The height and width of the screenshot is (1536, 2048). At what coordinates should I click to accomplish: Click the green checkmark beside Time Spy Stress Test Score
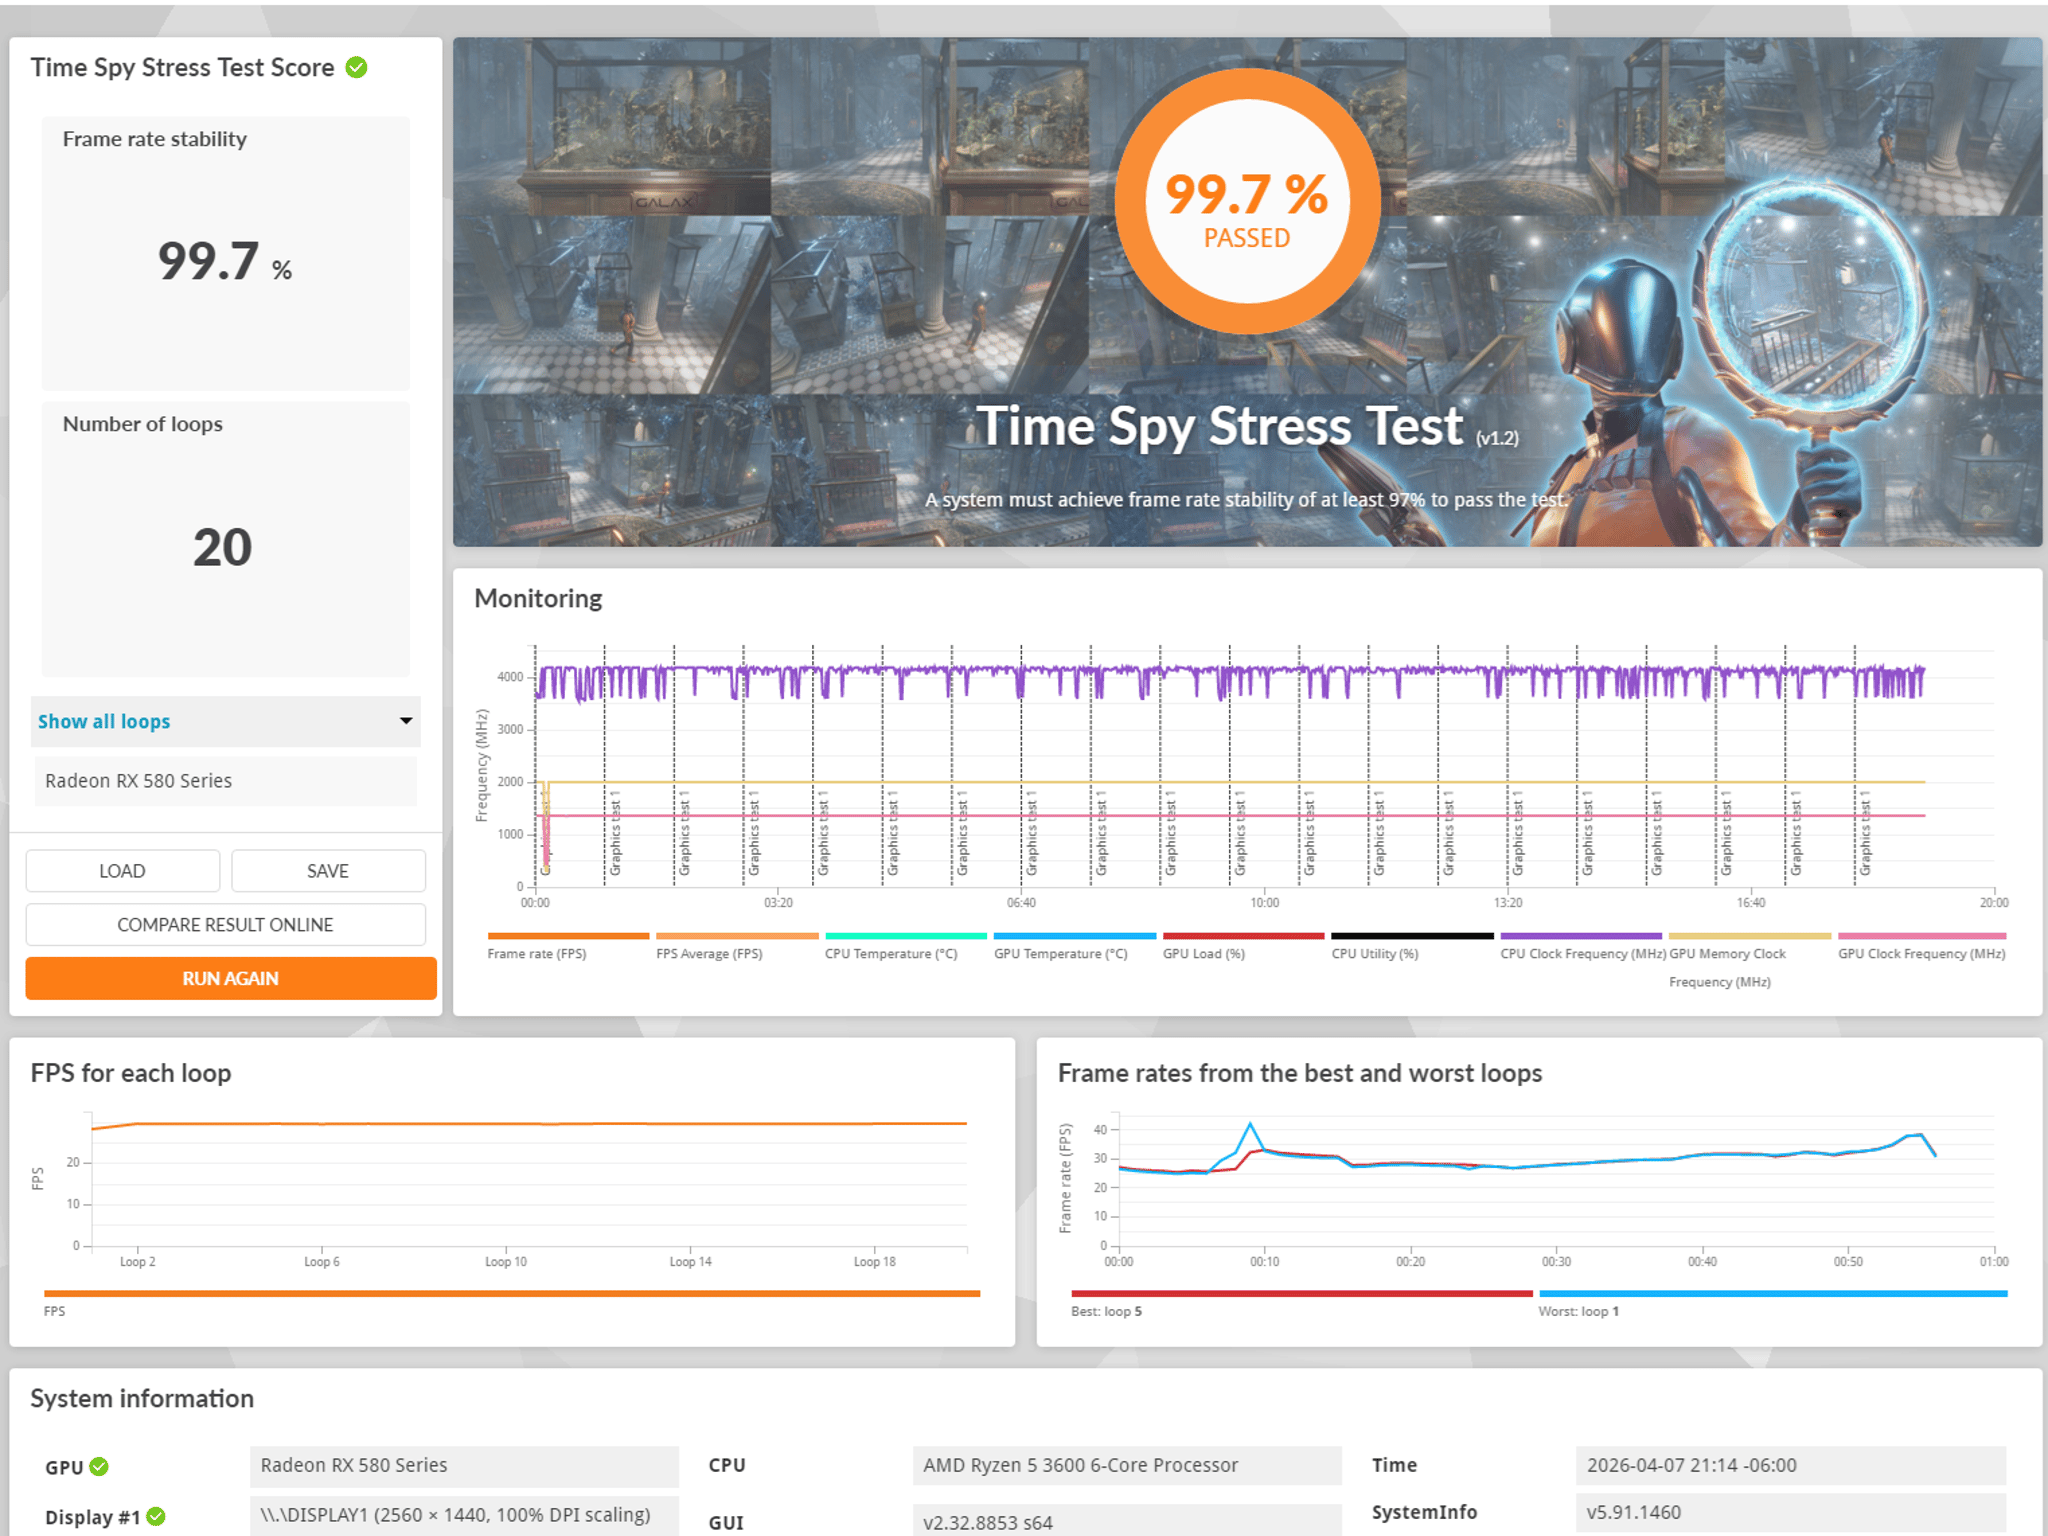click(356, 67)
